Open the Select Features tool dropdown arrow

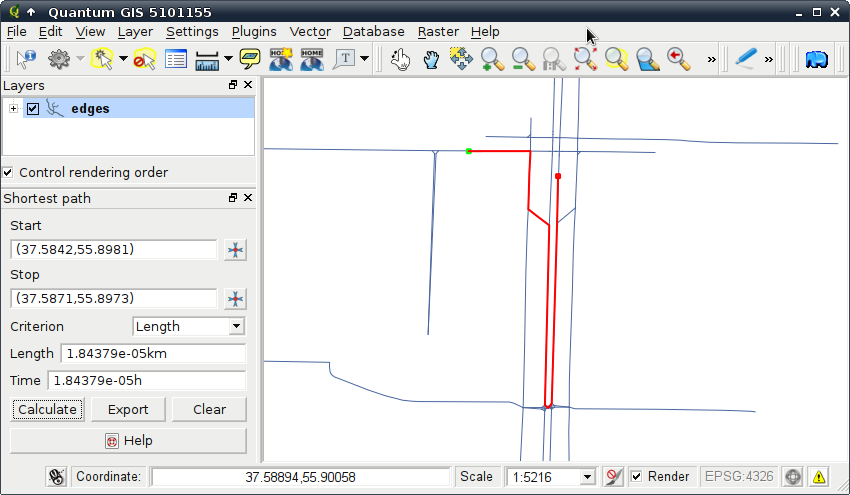click(x=123, y=59)
